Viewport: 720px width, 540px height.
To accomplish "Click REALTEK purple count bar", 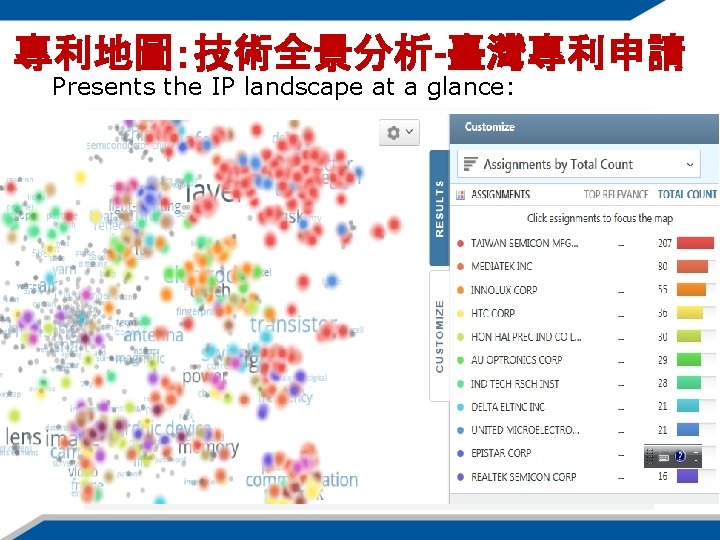I will [687, 476].
